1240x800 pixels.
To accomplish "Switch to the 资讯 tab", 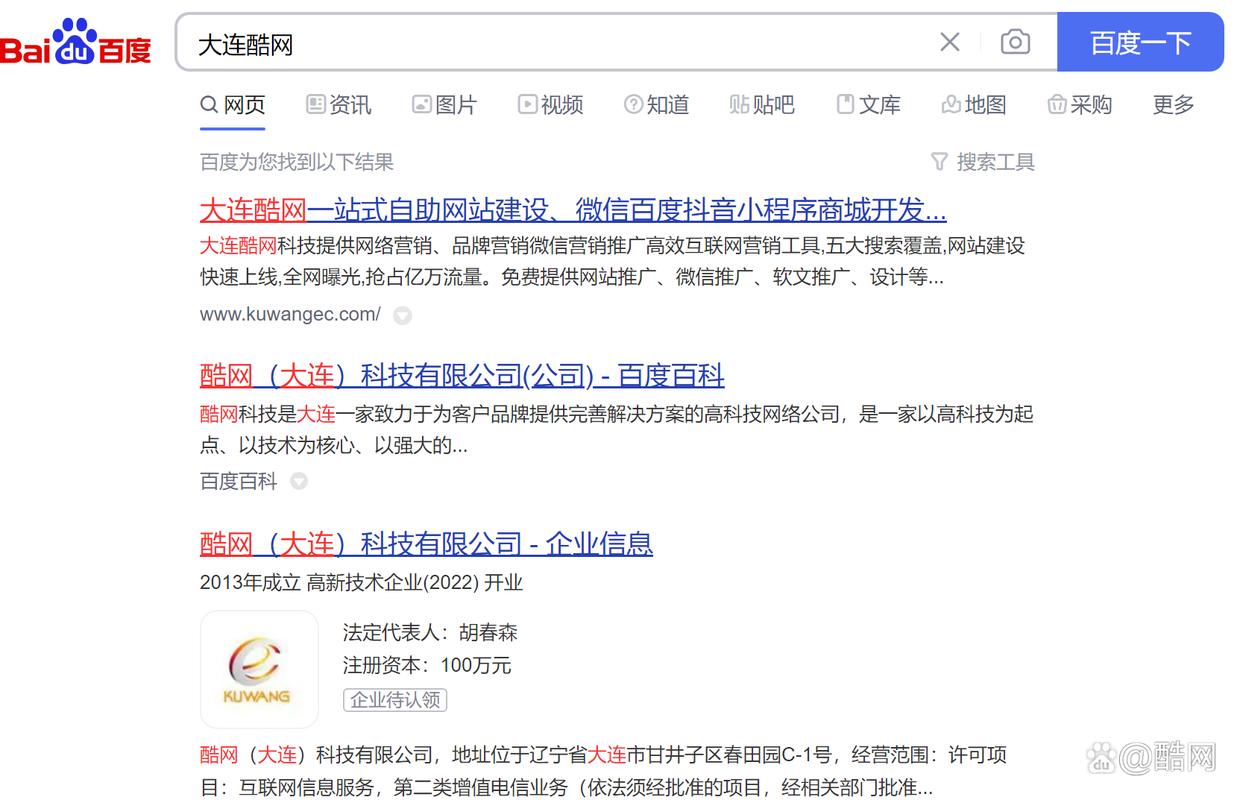I will pyautogui.click(x=338, y=105).
